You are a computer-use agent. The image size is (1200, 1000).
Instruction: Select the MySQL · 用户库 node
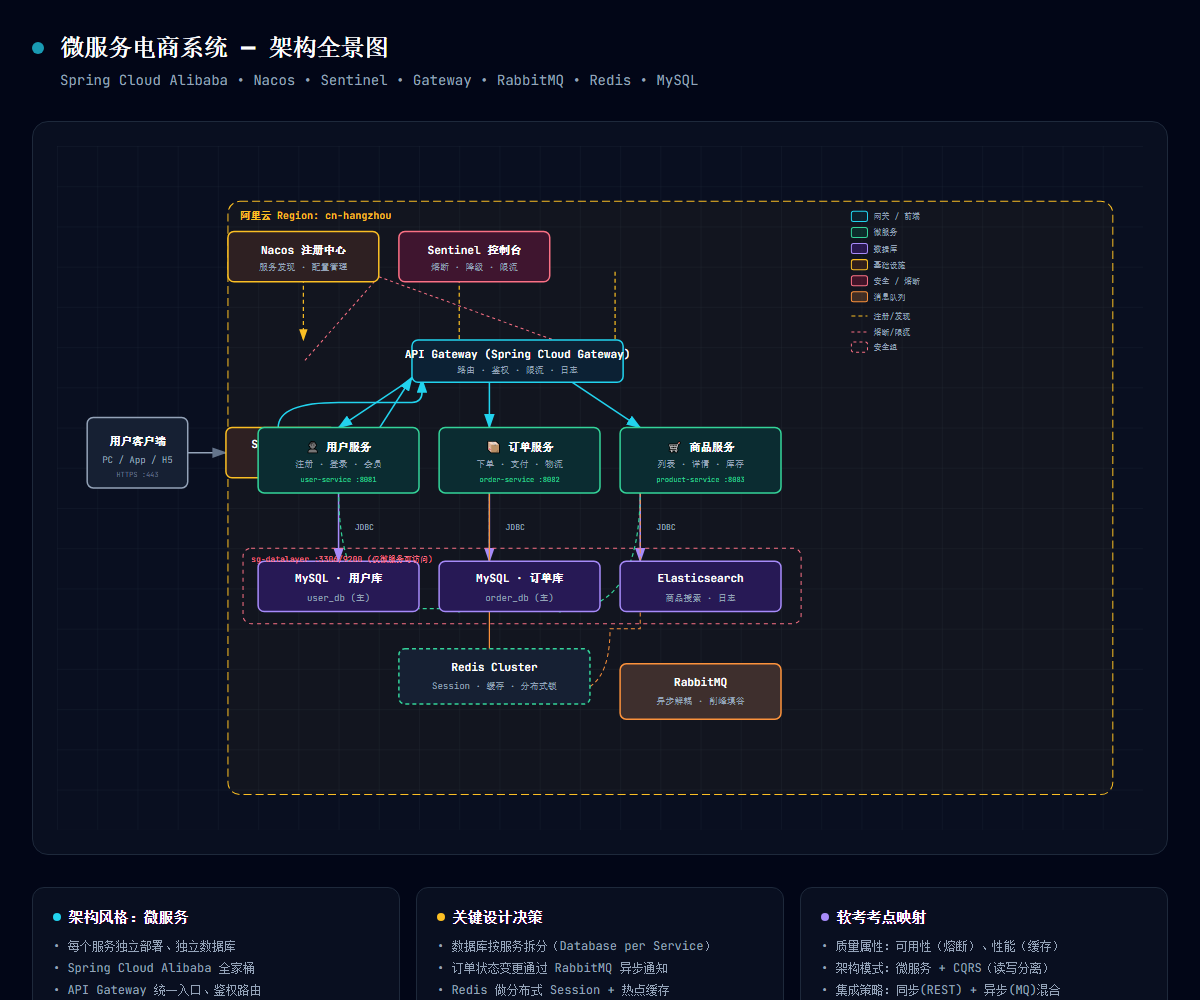pyautogui.click(x=338, y=586)
